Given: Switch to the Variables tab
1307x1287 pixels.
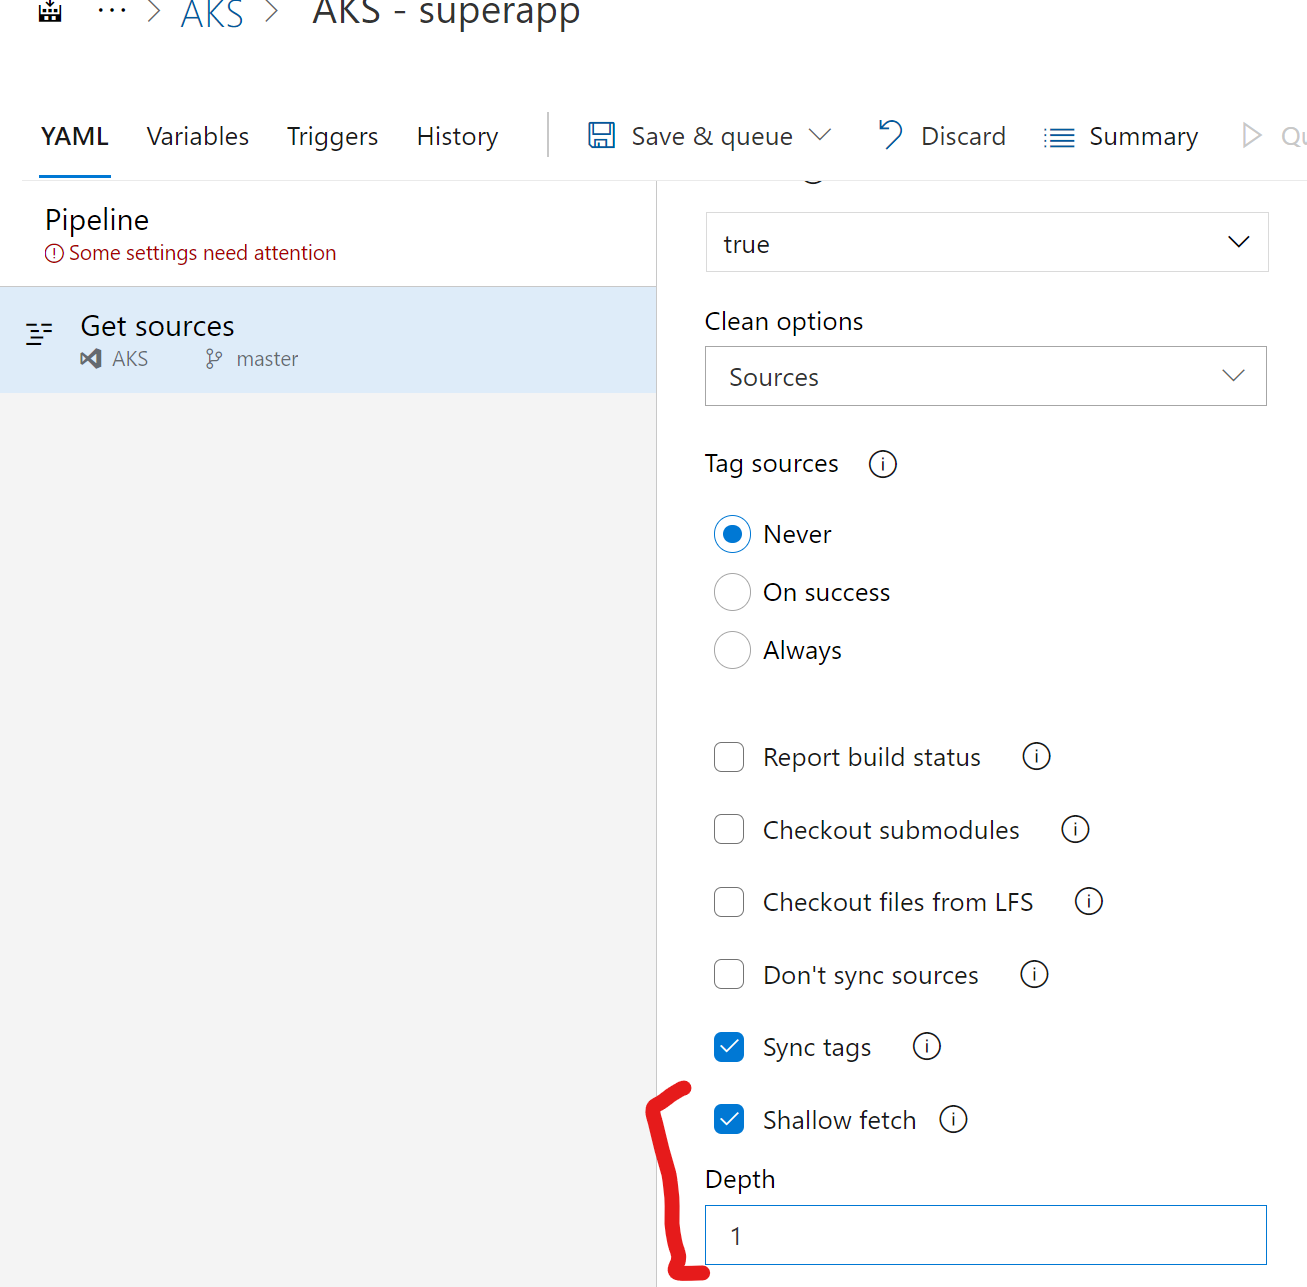Looking at the screenshot, I should 197,136.
